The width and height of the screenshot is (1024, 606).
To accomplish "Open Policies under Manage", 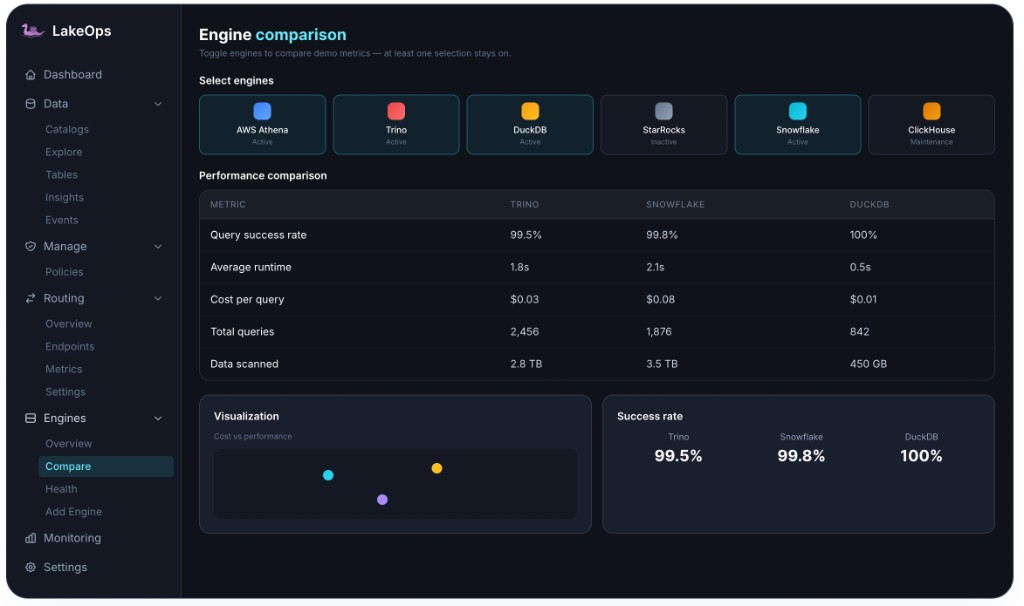I will 64,272.
